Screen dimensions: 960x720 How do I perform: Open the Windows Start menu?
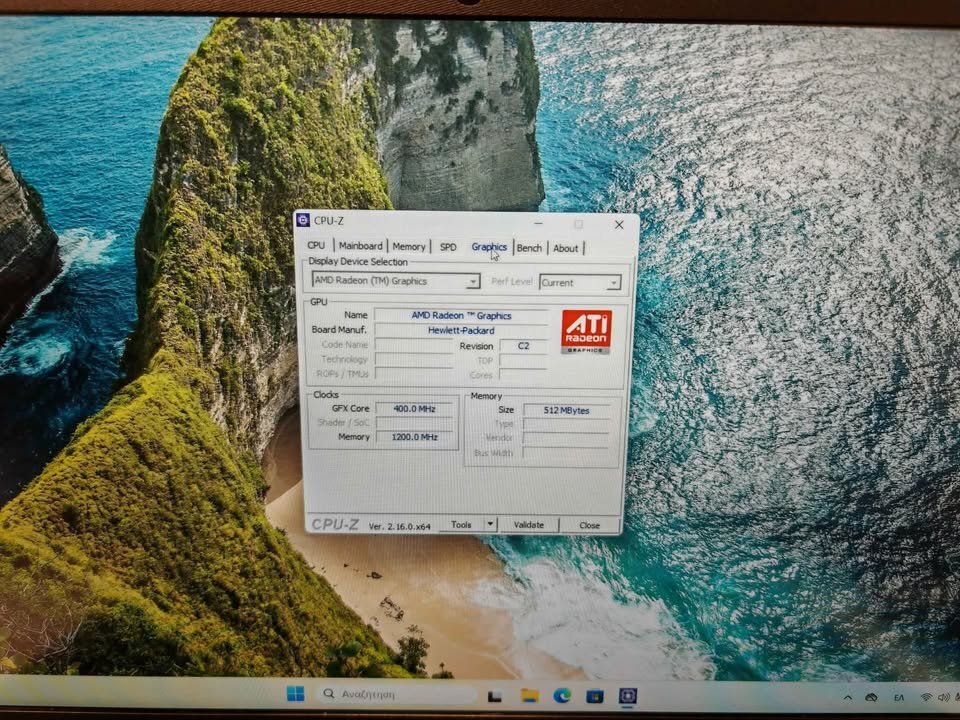(296, 694)
